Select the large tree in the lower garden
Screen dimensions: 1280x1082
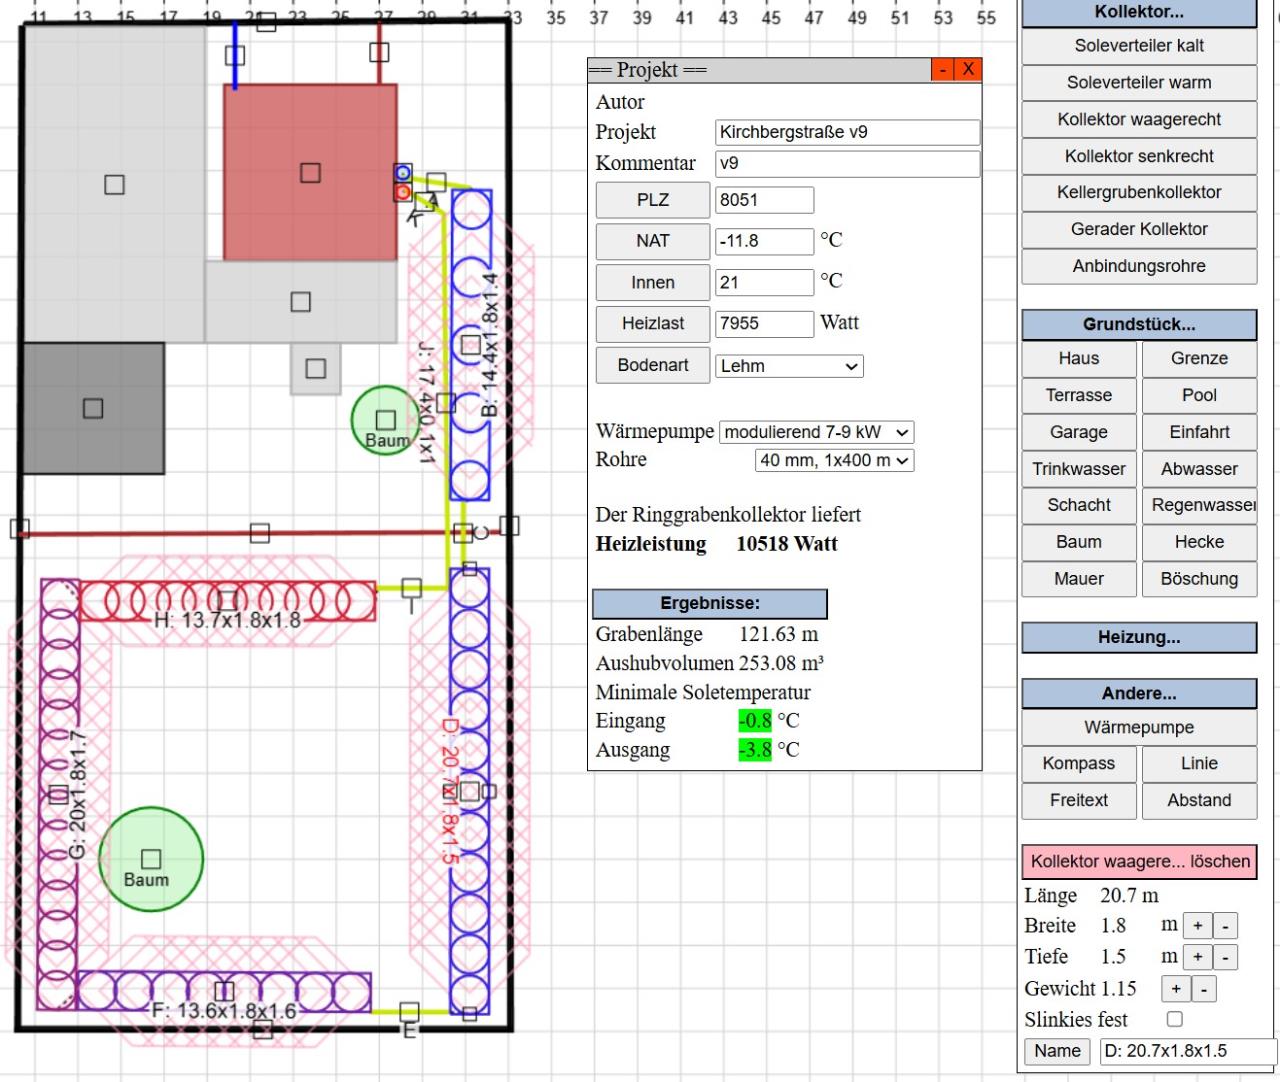coord(151,859)
